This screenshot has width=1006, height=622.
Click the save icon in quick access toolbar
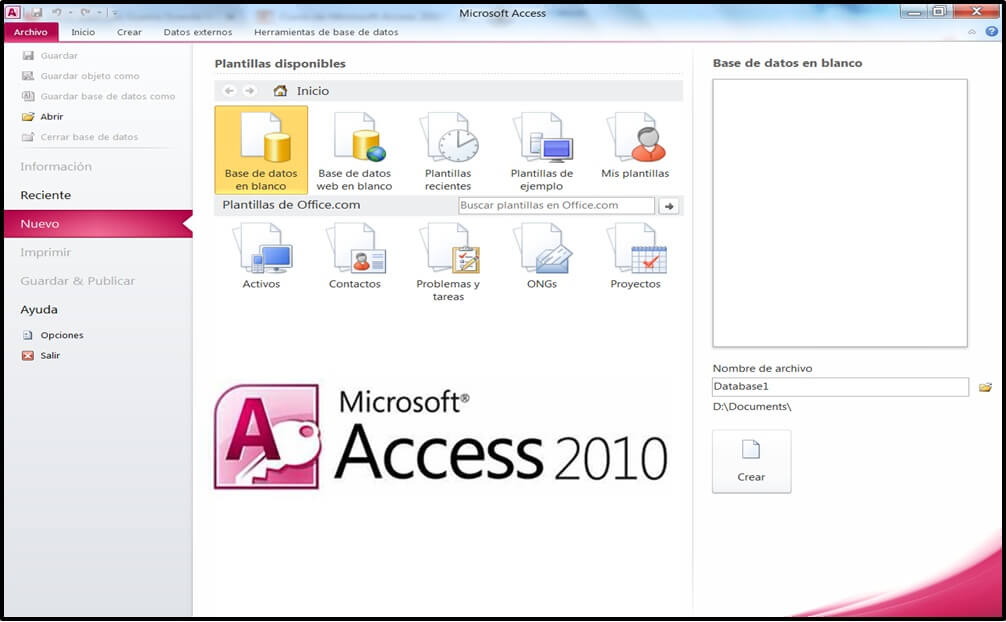(36, 12)
